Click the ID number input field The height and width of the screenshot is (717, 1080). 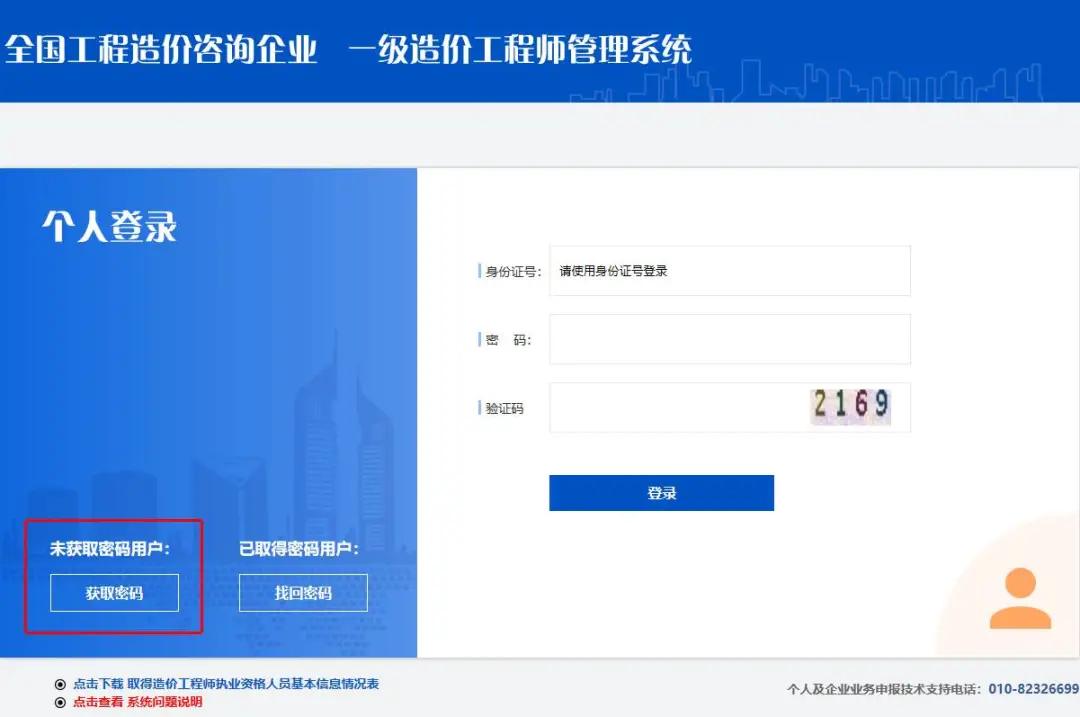[729, 271]
